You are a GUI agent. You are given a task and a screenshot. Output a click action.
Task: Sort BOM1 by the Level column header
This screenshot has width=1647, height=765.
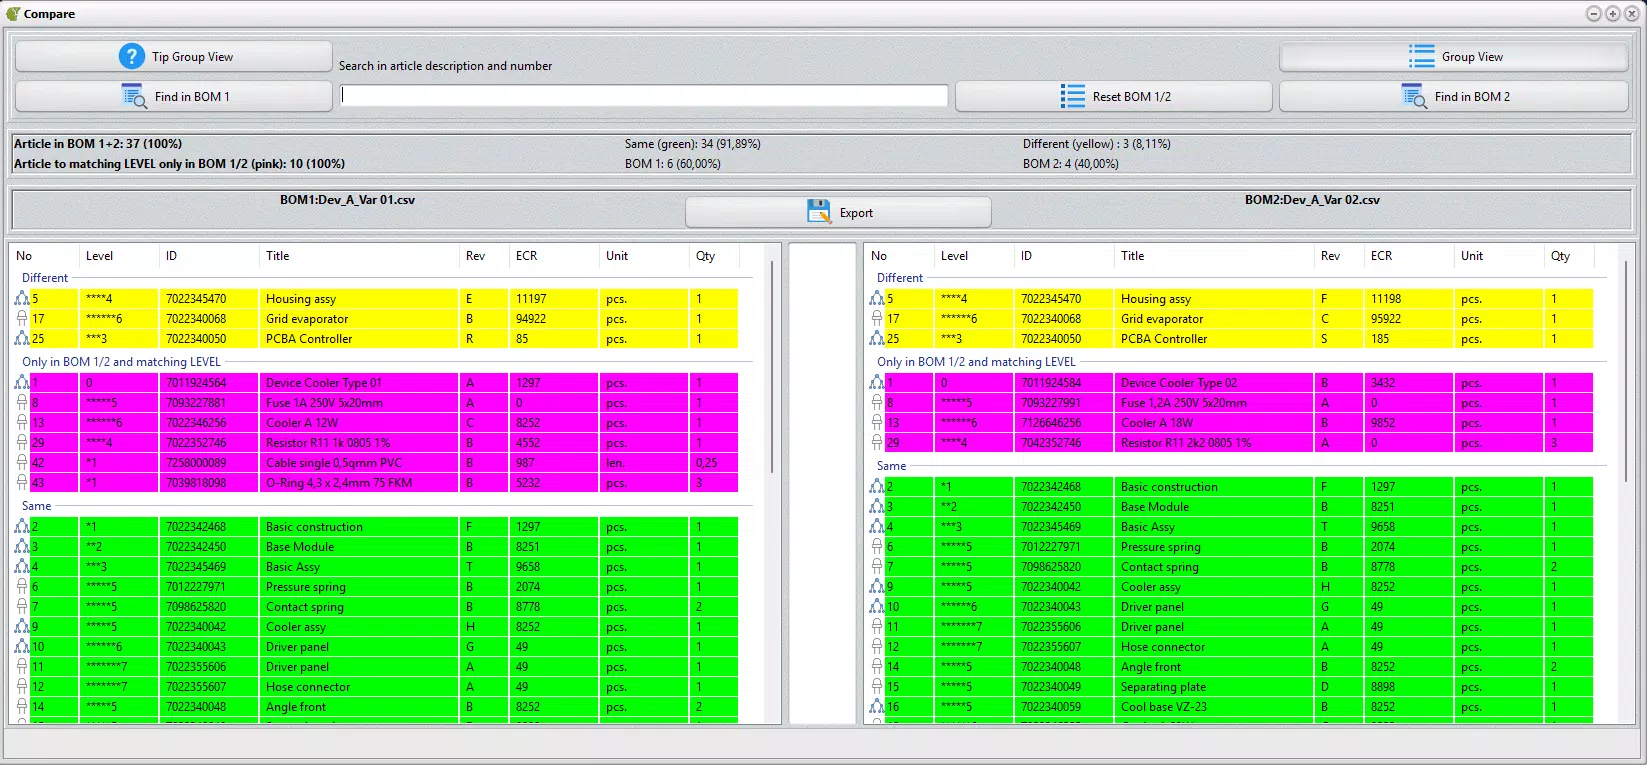click(119, 256)
